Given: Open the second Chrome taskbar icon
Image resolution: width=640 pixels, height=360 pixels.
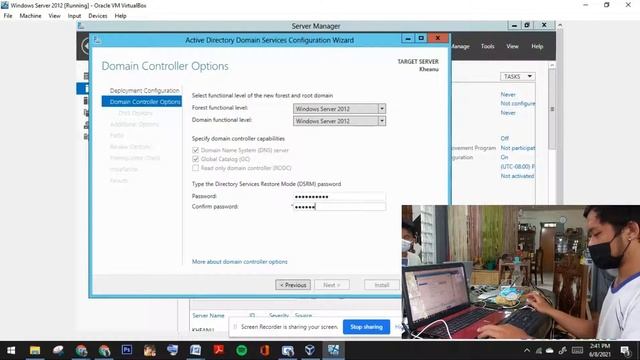Looking at the screenshot, I should 104,350.
